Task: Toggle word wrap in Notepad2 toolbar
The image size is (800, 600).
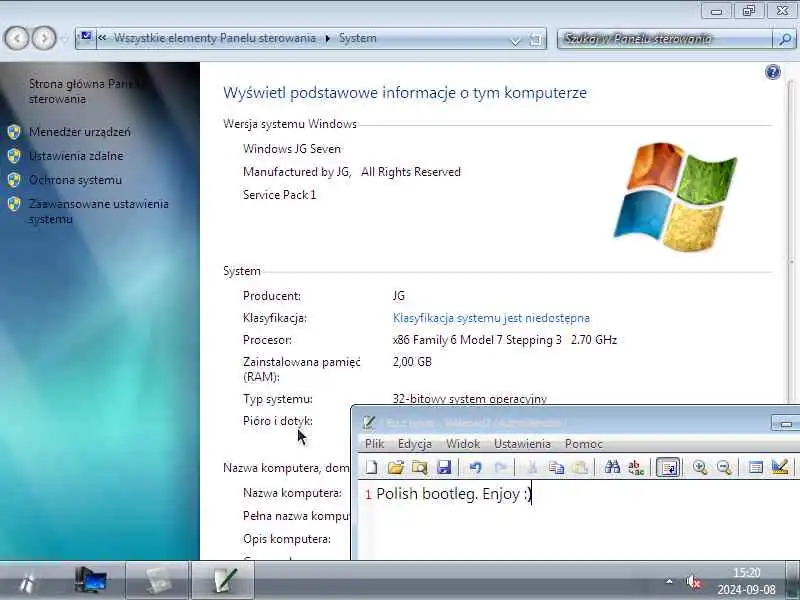Action: coord(668,467)
